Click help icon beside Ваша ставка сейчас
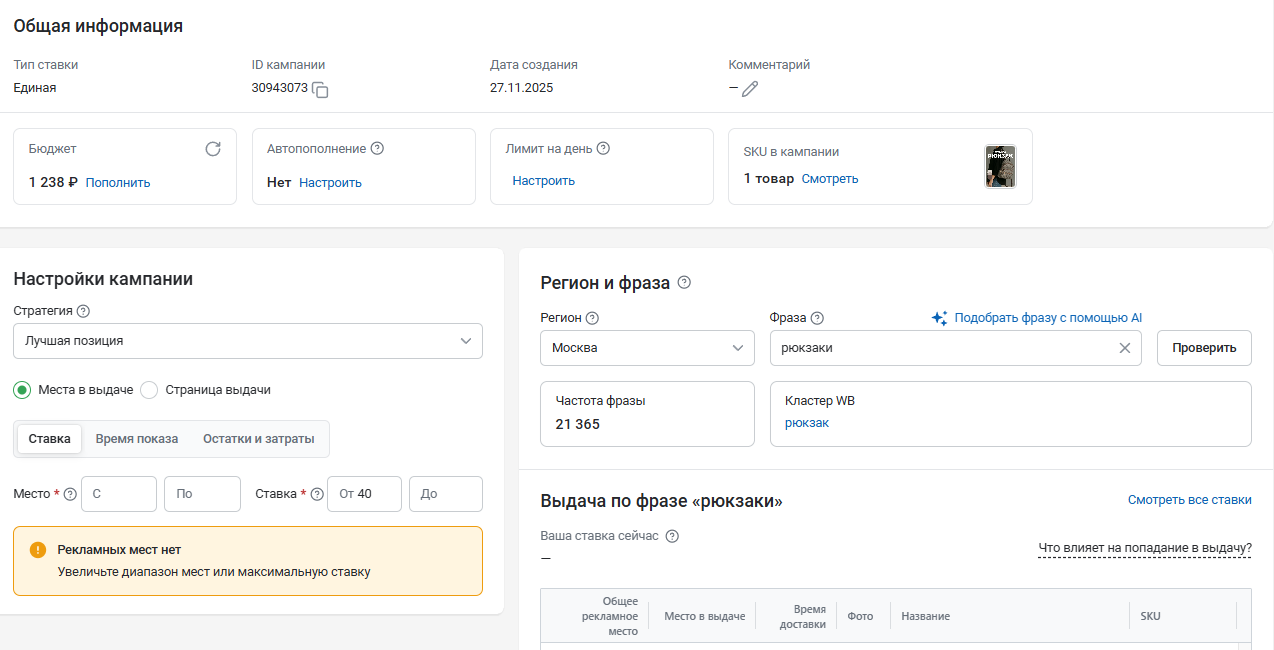 672,536
